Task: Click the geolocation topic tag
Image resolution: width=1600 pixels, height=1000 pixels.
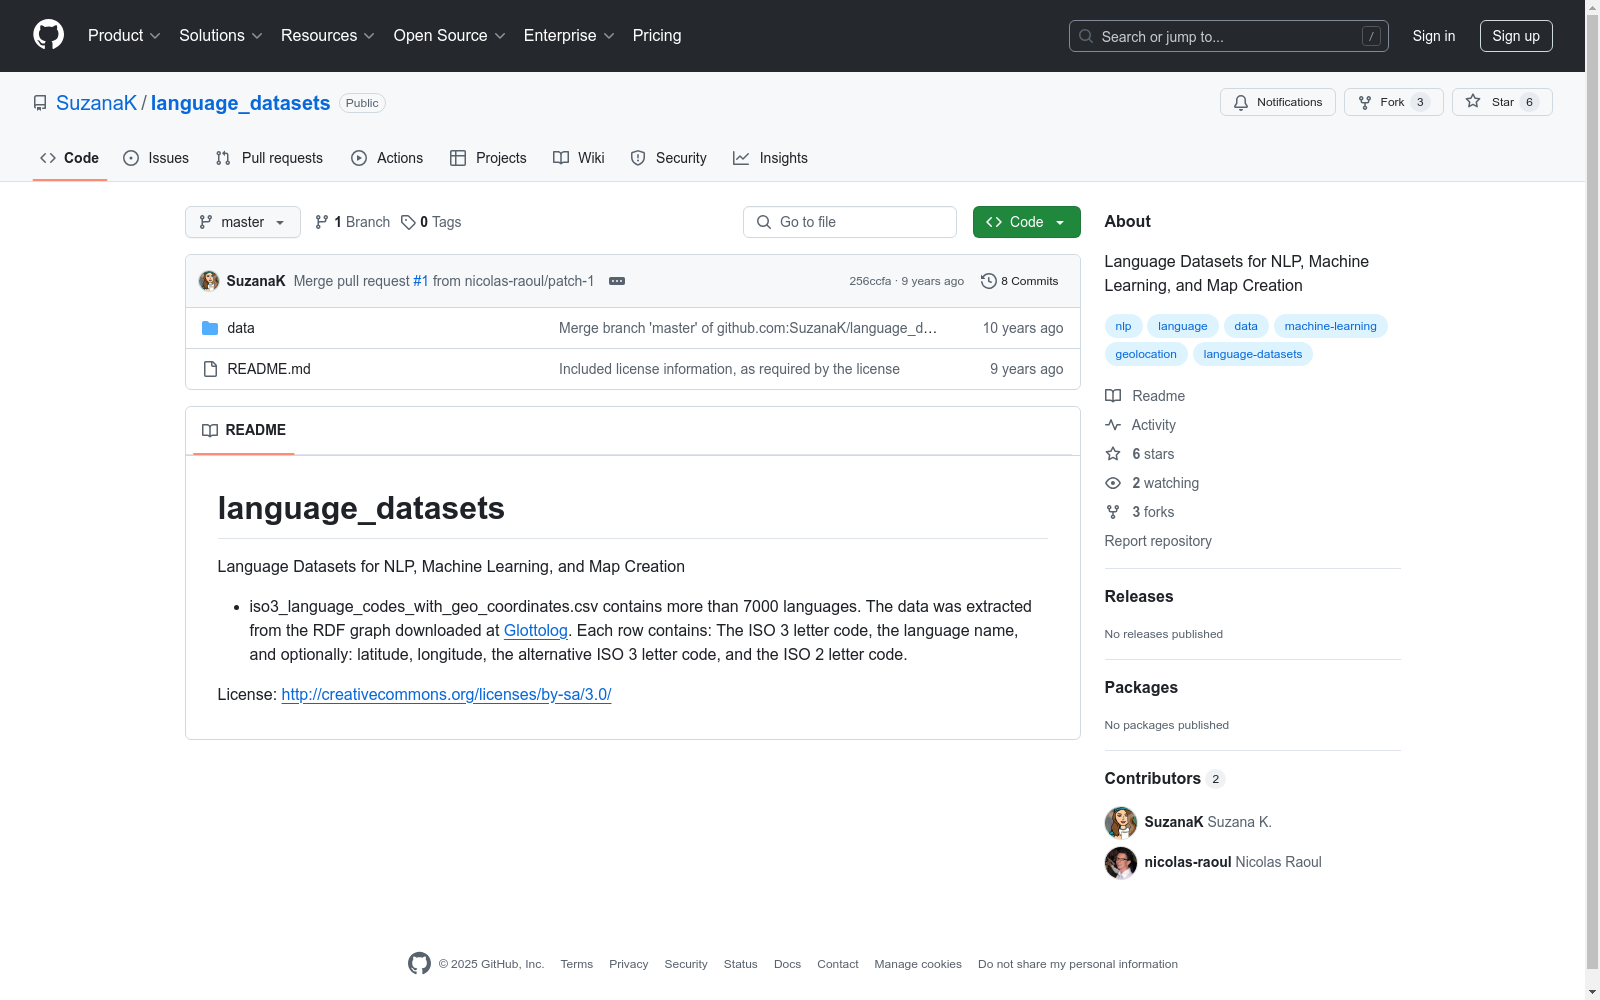Action: pos(1146,354)
